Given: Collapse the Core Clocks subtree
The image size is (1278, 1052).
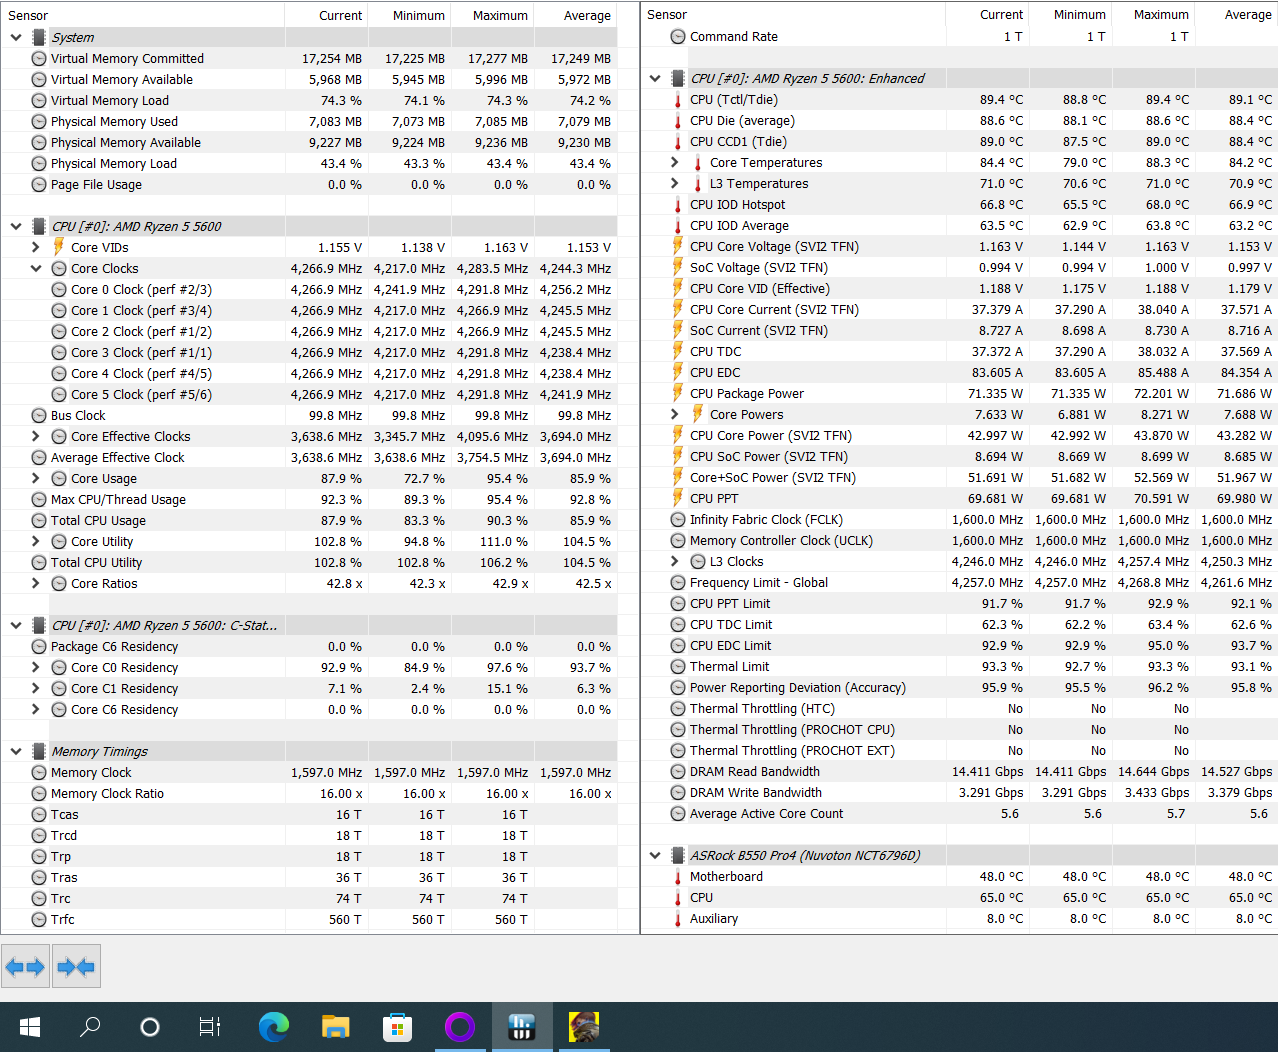Looking at the screenshot, I should [x=36, y=269].
